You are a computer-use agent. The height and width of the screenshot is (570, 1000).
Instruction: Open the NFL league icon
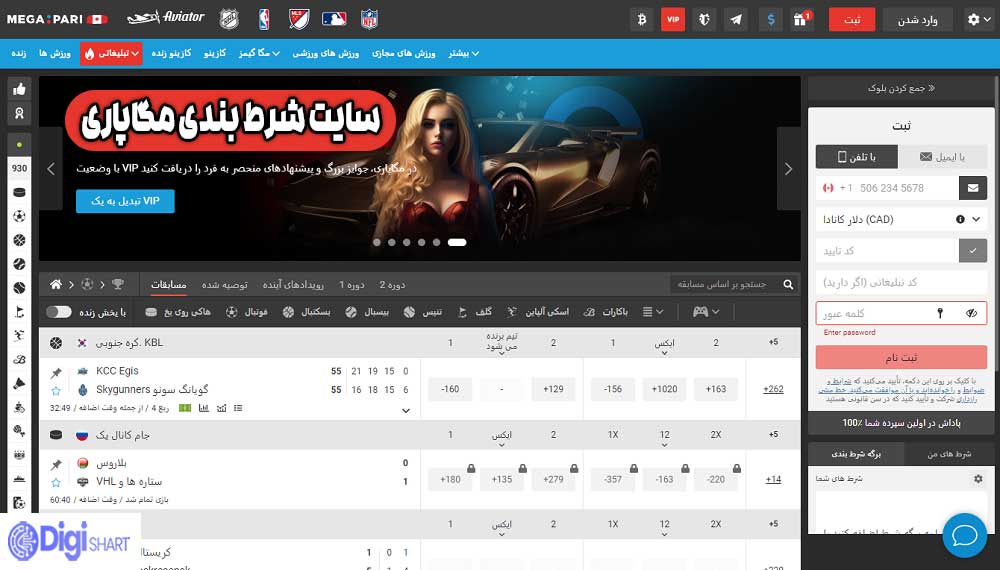pos(369,19)
